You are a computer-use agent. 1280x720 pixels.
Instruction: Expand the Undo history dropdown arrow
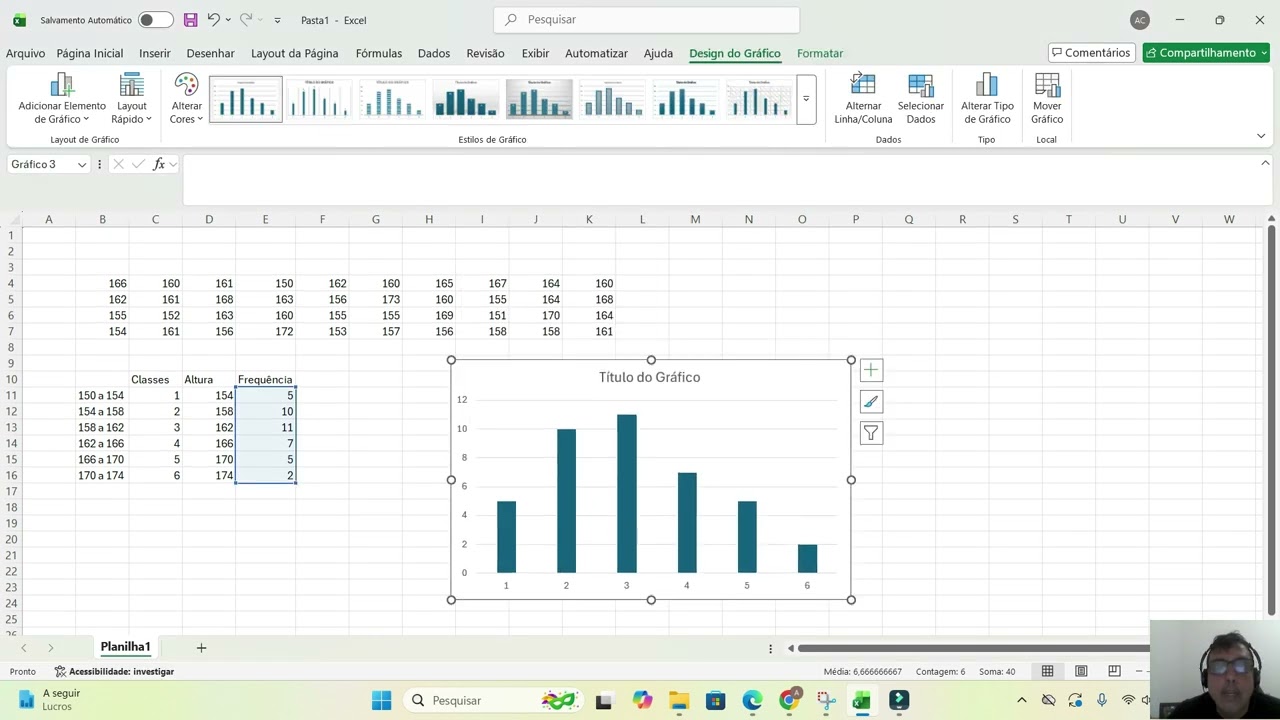[x=229, y=20]
